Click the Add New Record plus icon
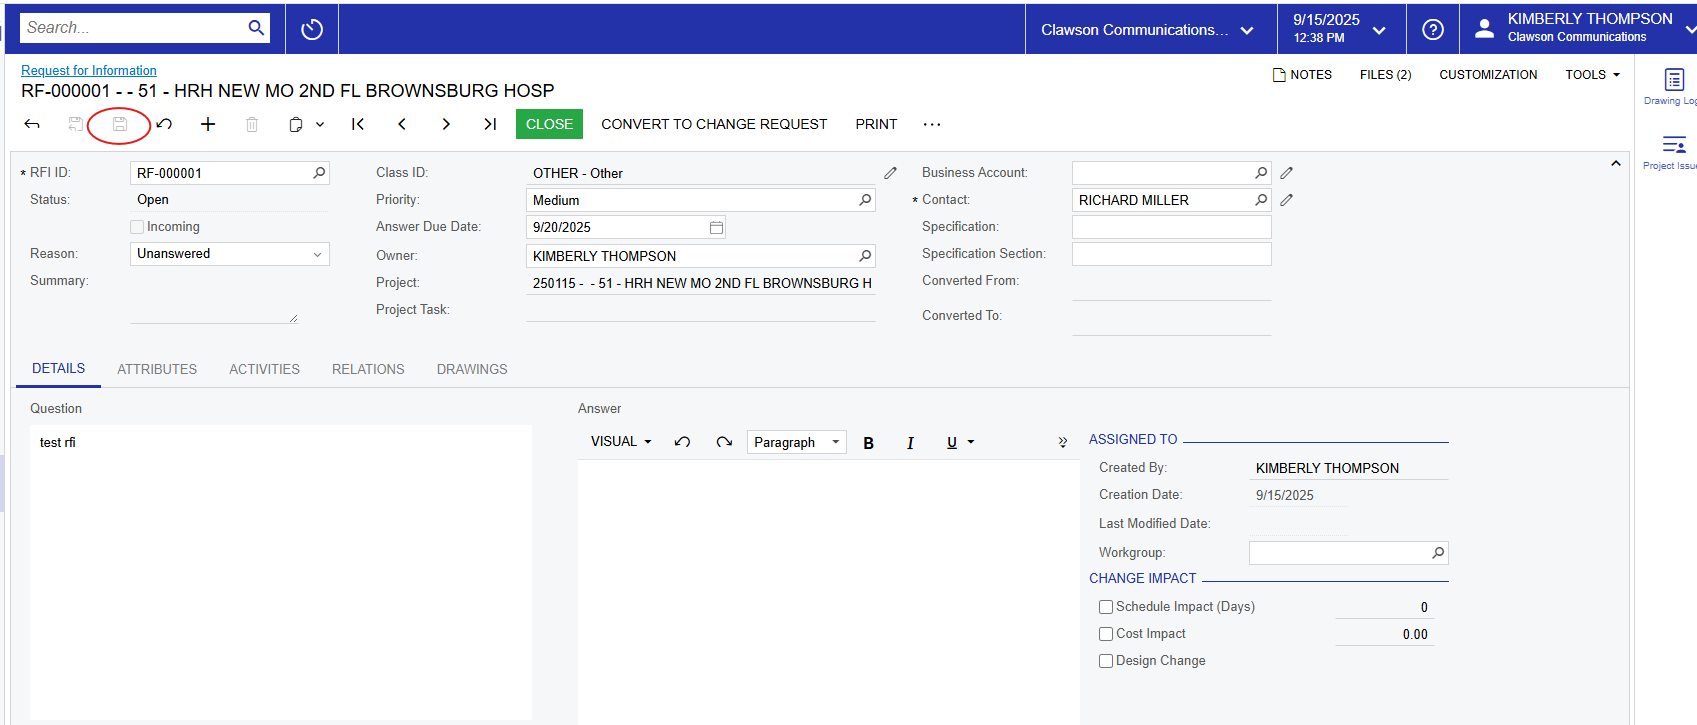 [208, 124]
